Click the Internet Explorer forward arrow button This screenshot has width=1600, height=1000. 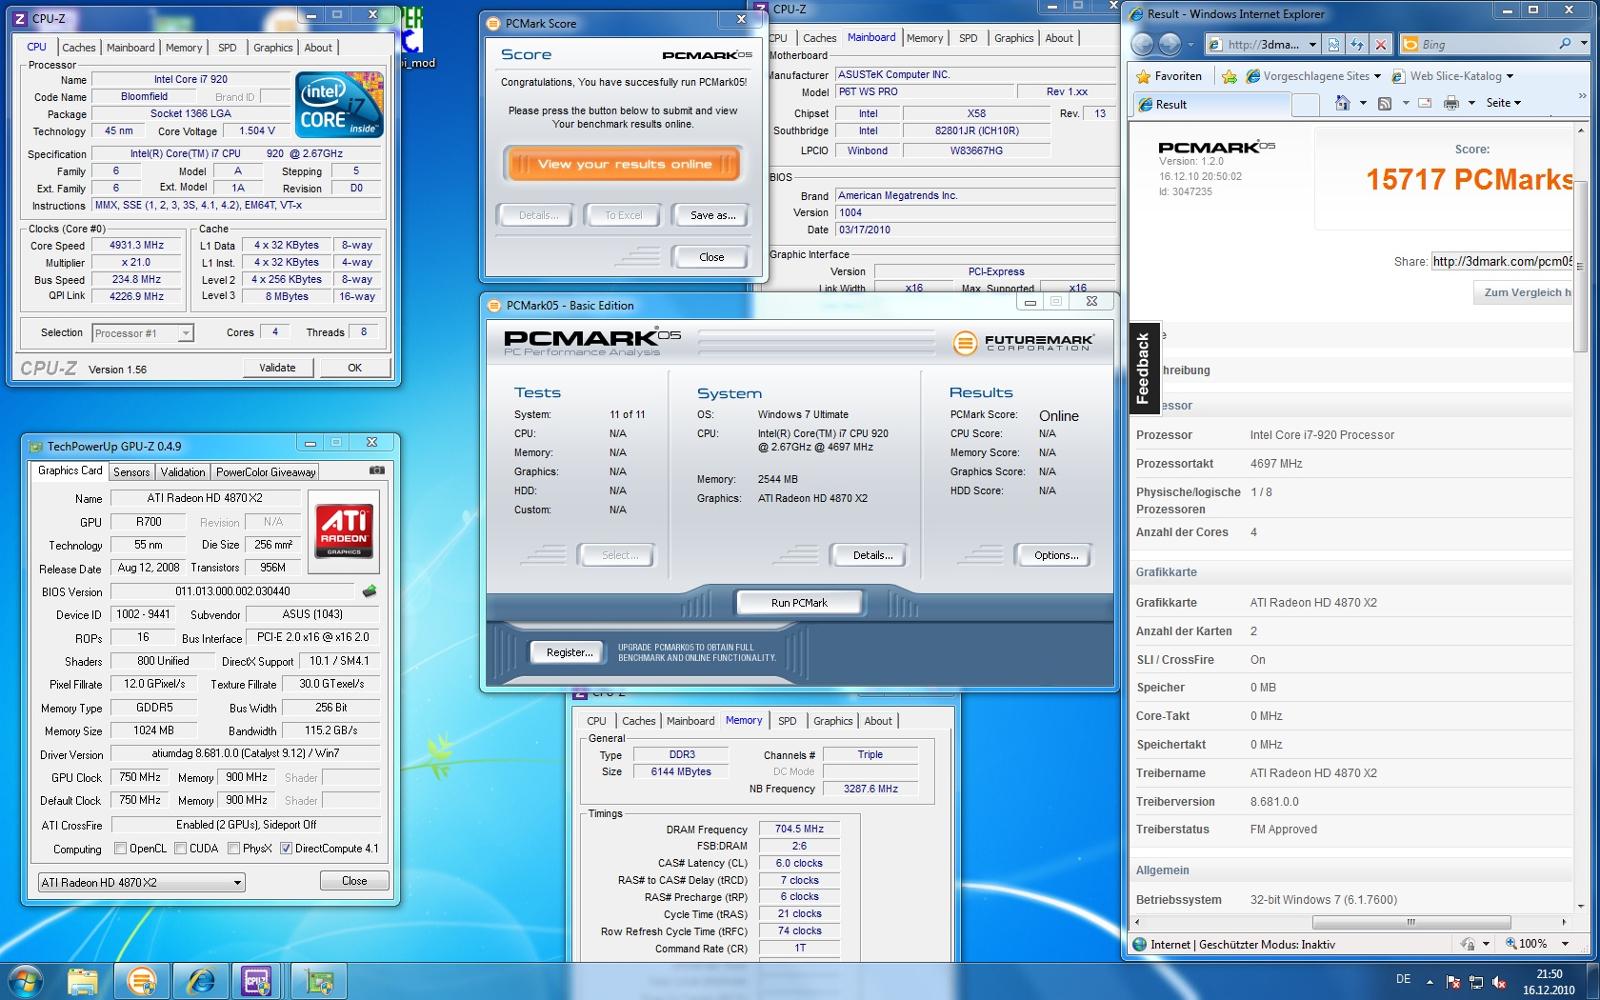coord(1169,44)
